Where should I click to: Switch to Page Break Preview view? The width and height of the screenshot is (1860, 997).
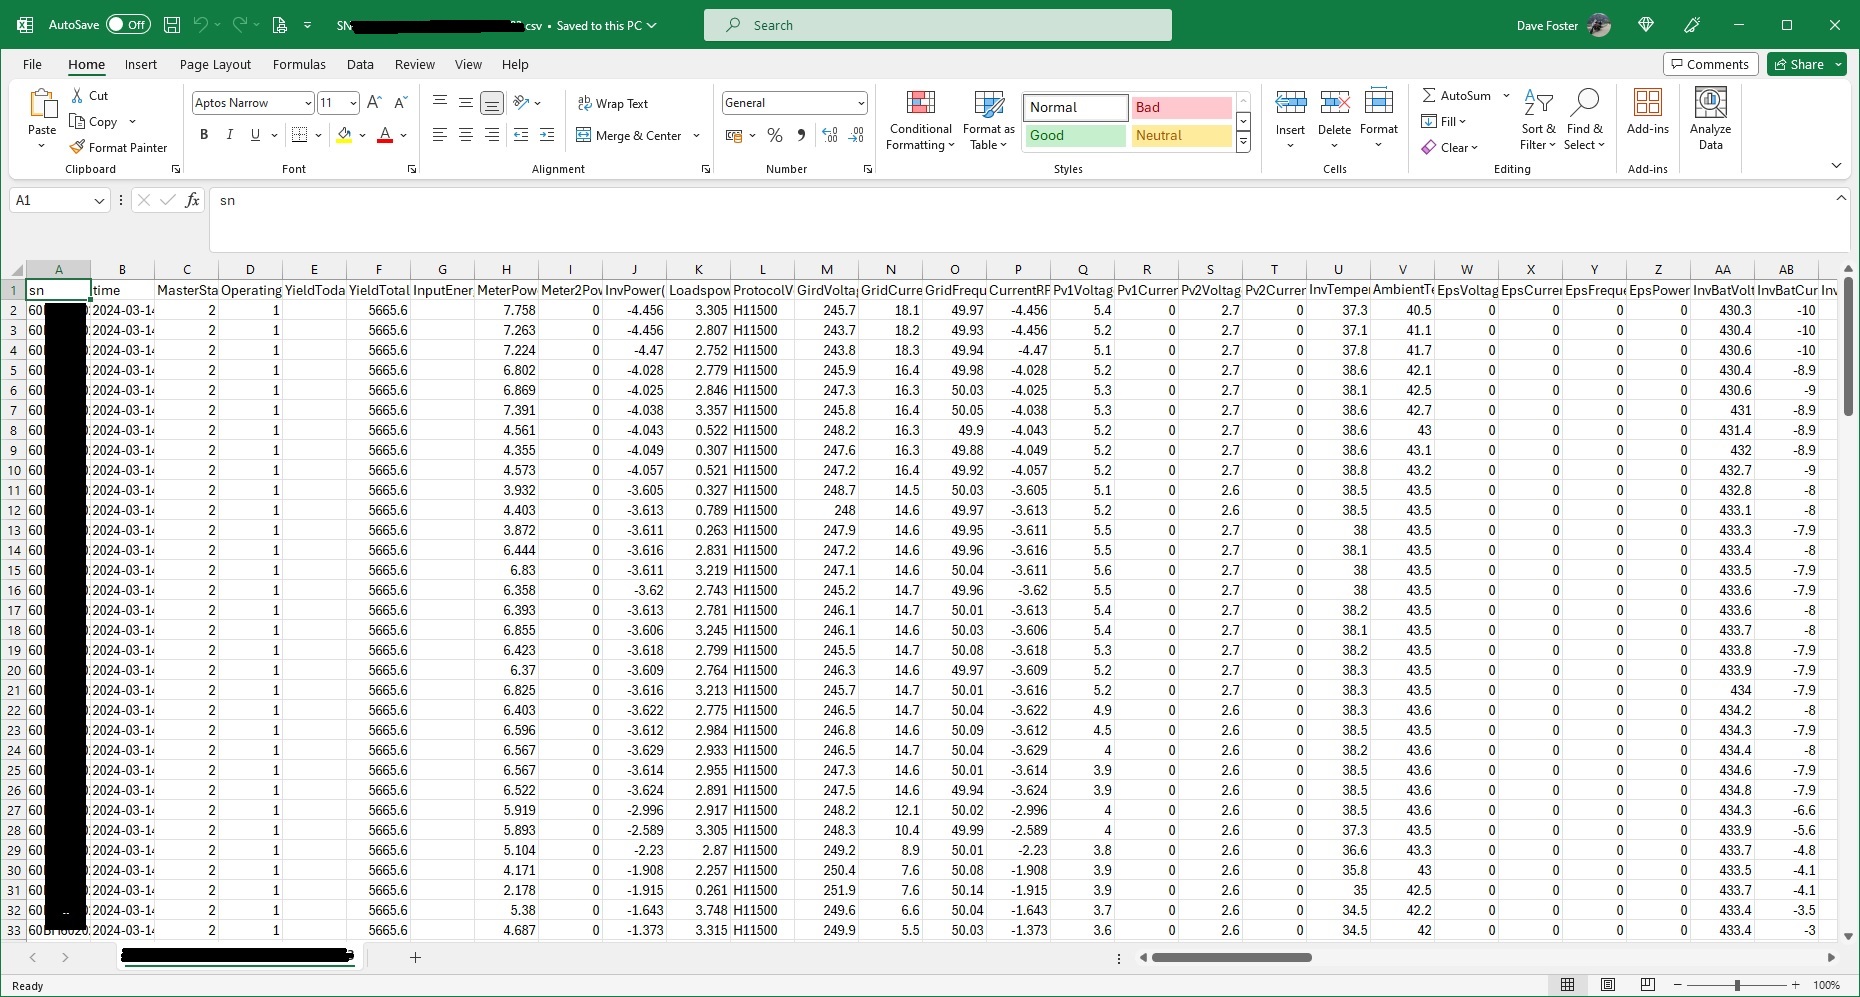[1648, 985]
